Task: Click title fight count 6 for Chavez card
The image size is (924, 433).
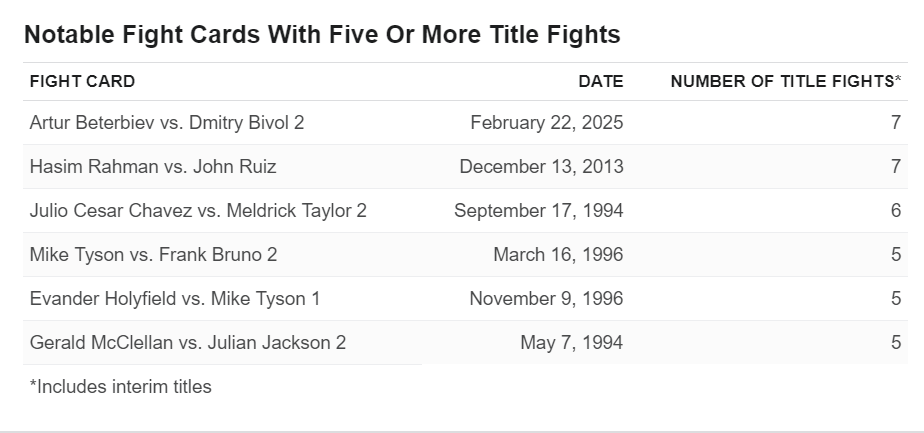Action: pos(896,210)
